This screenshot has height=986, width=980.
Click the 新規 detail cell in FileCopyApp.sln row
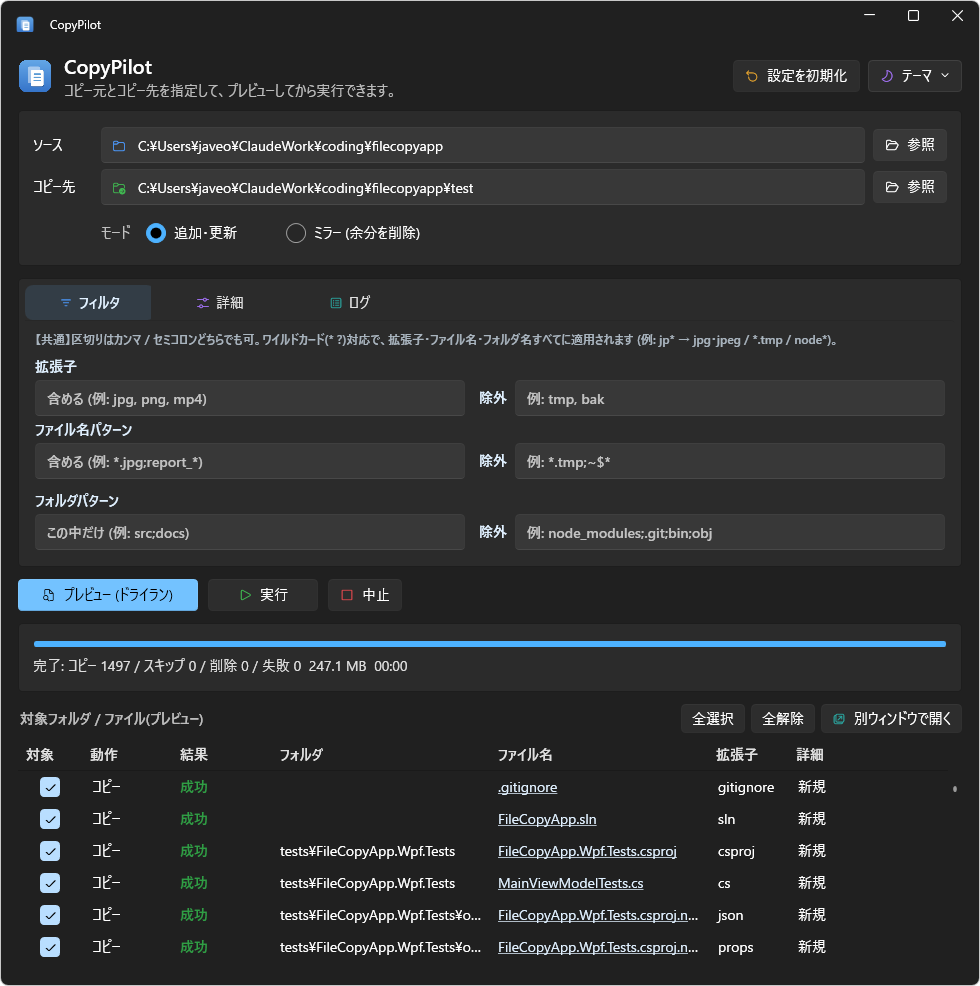[x=812, y=819]
